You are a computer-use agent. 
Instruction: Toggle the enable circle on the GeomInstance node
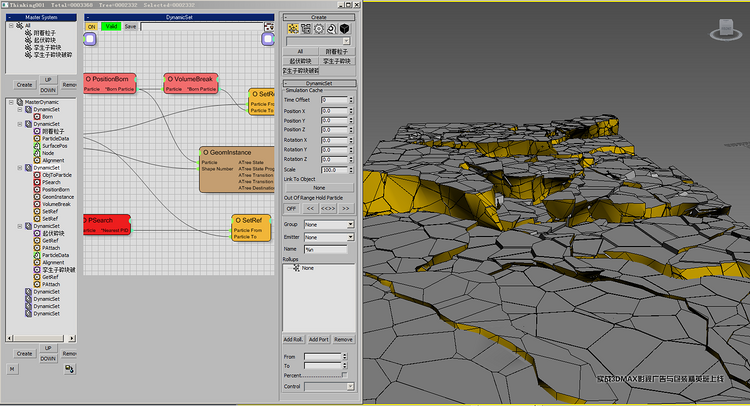click(206, 153)
